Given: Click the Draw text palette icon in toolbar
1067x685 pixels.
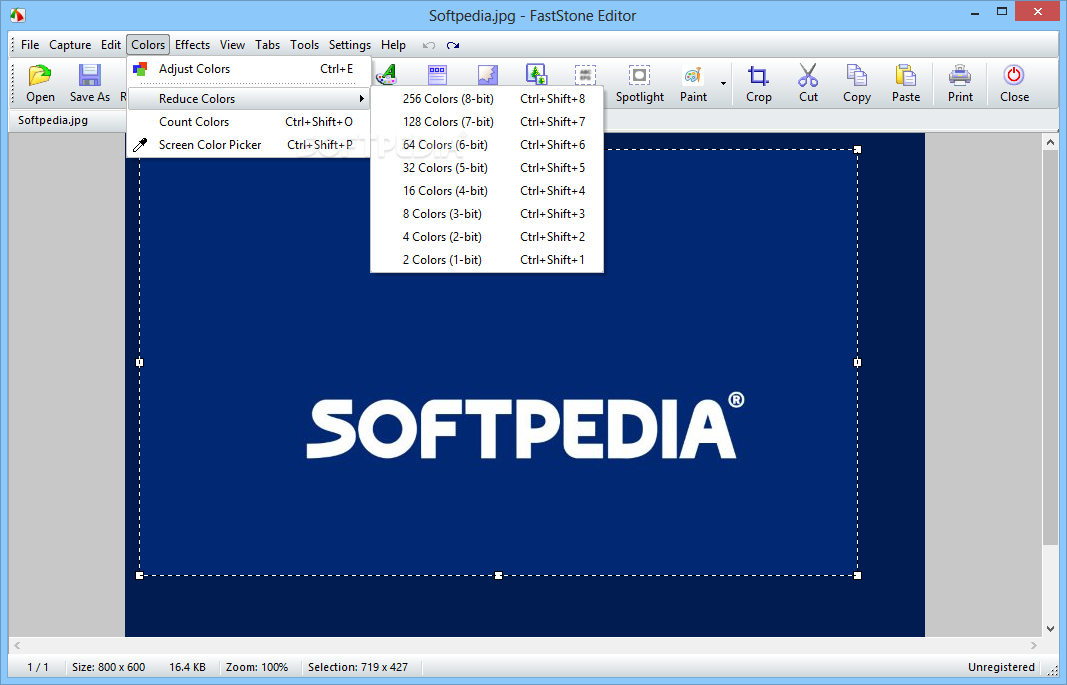Looking at the screenshot, I should pyautogui.click(x=387, y=74).
